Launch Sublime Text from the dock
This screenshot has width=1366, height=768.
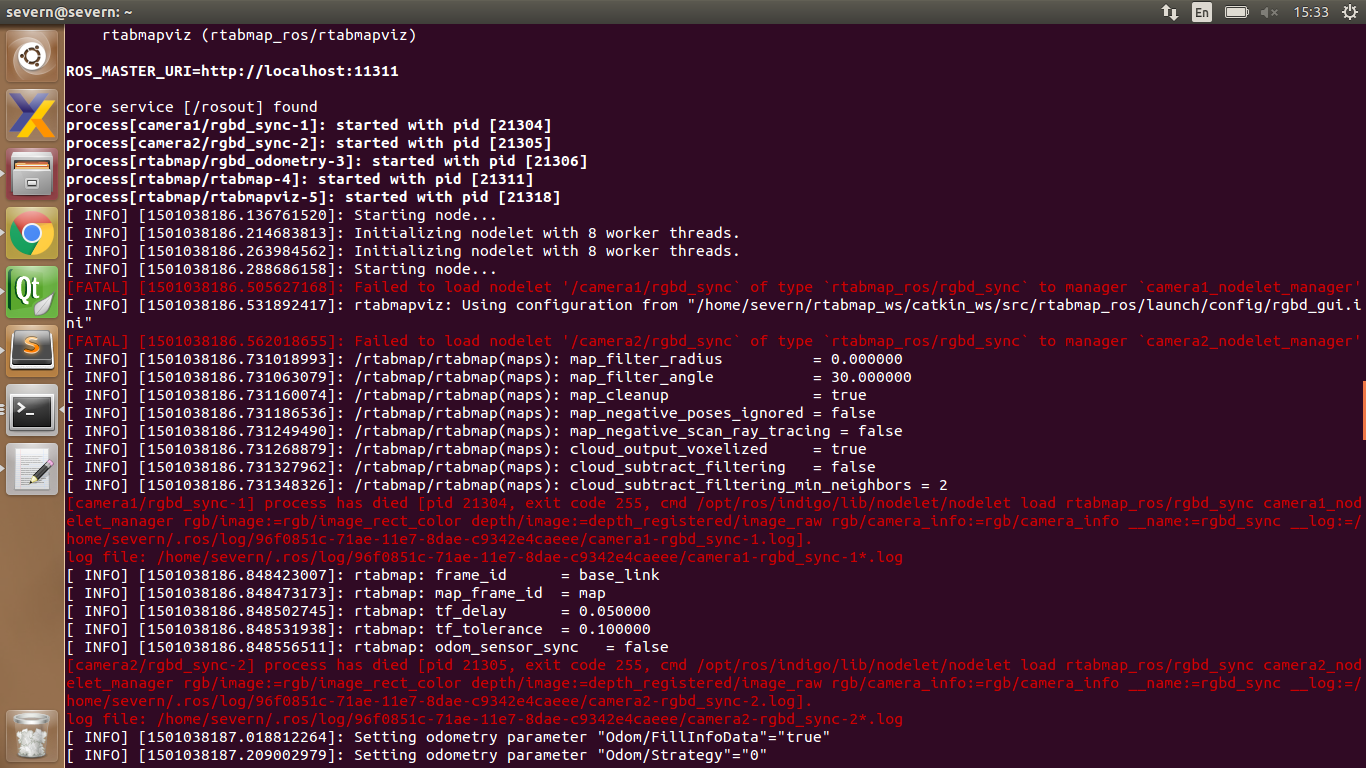[32, 351]
